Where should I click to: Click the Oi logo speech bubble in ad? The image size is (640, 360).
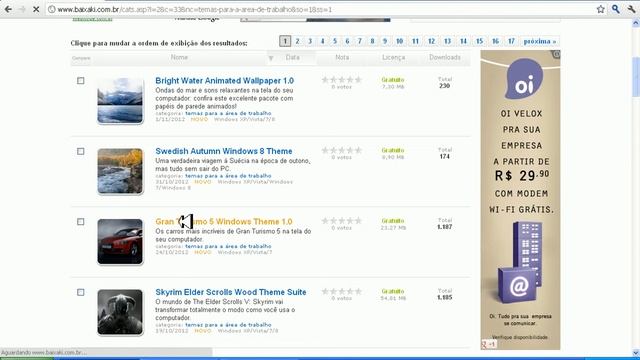point(524,79)
